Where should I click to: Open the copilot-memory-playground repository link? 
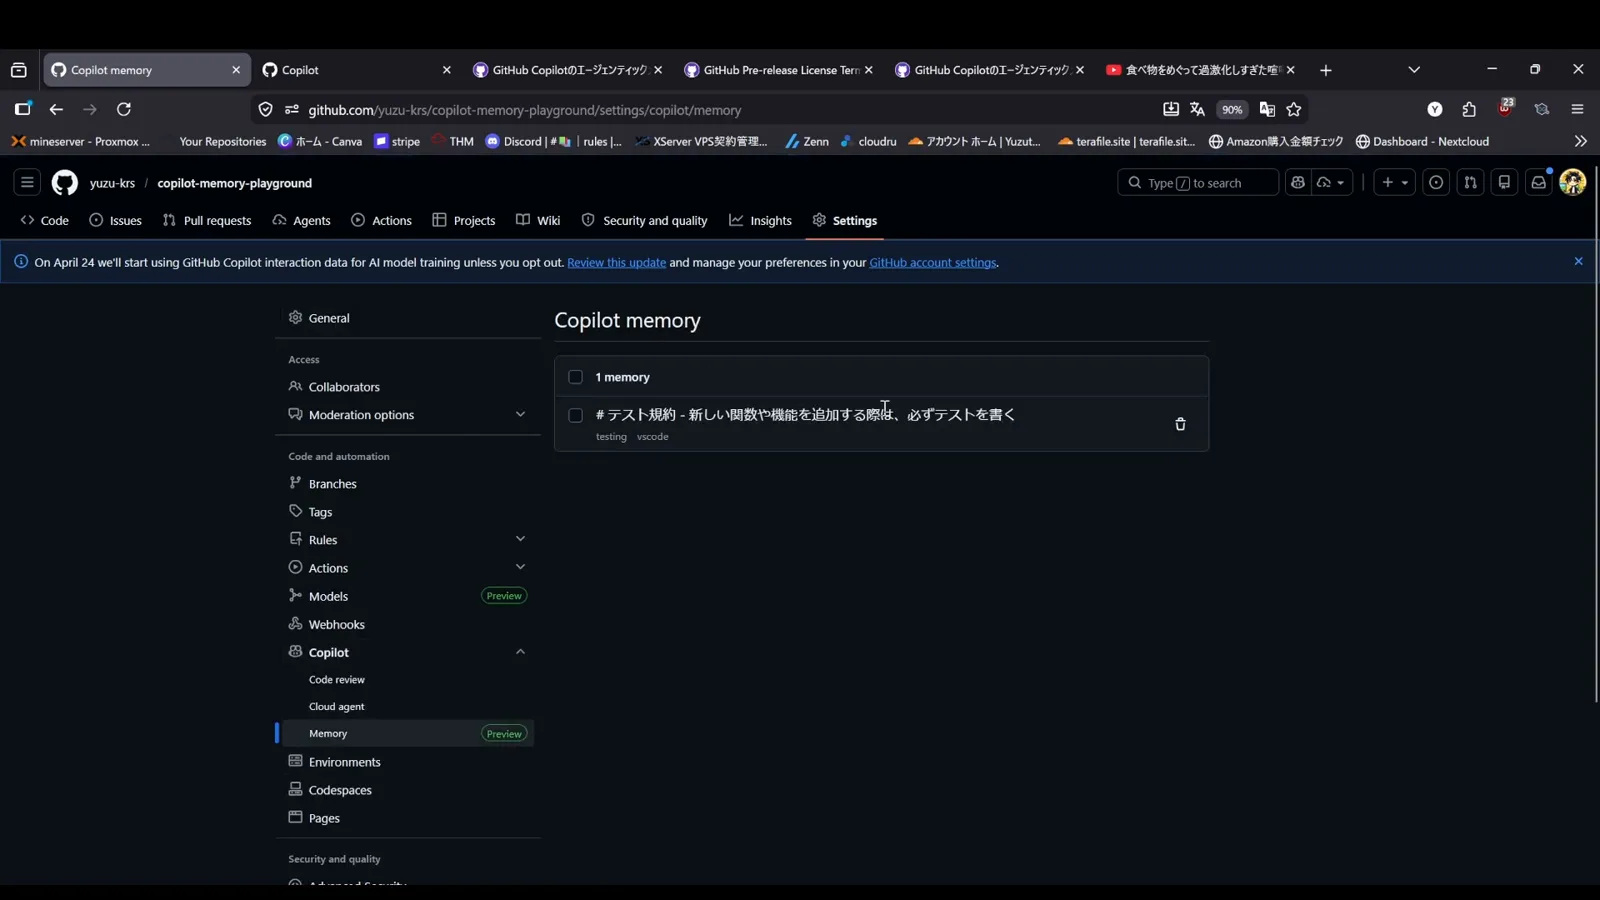pyautogui.click(x=235, y=183)
